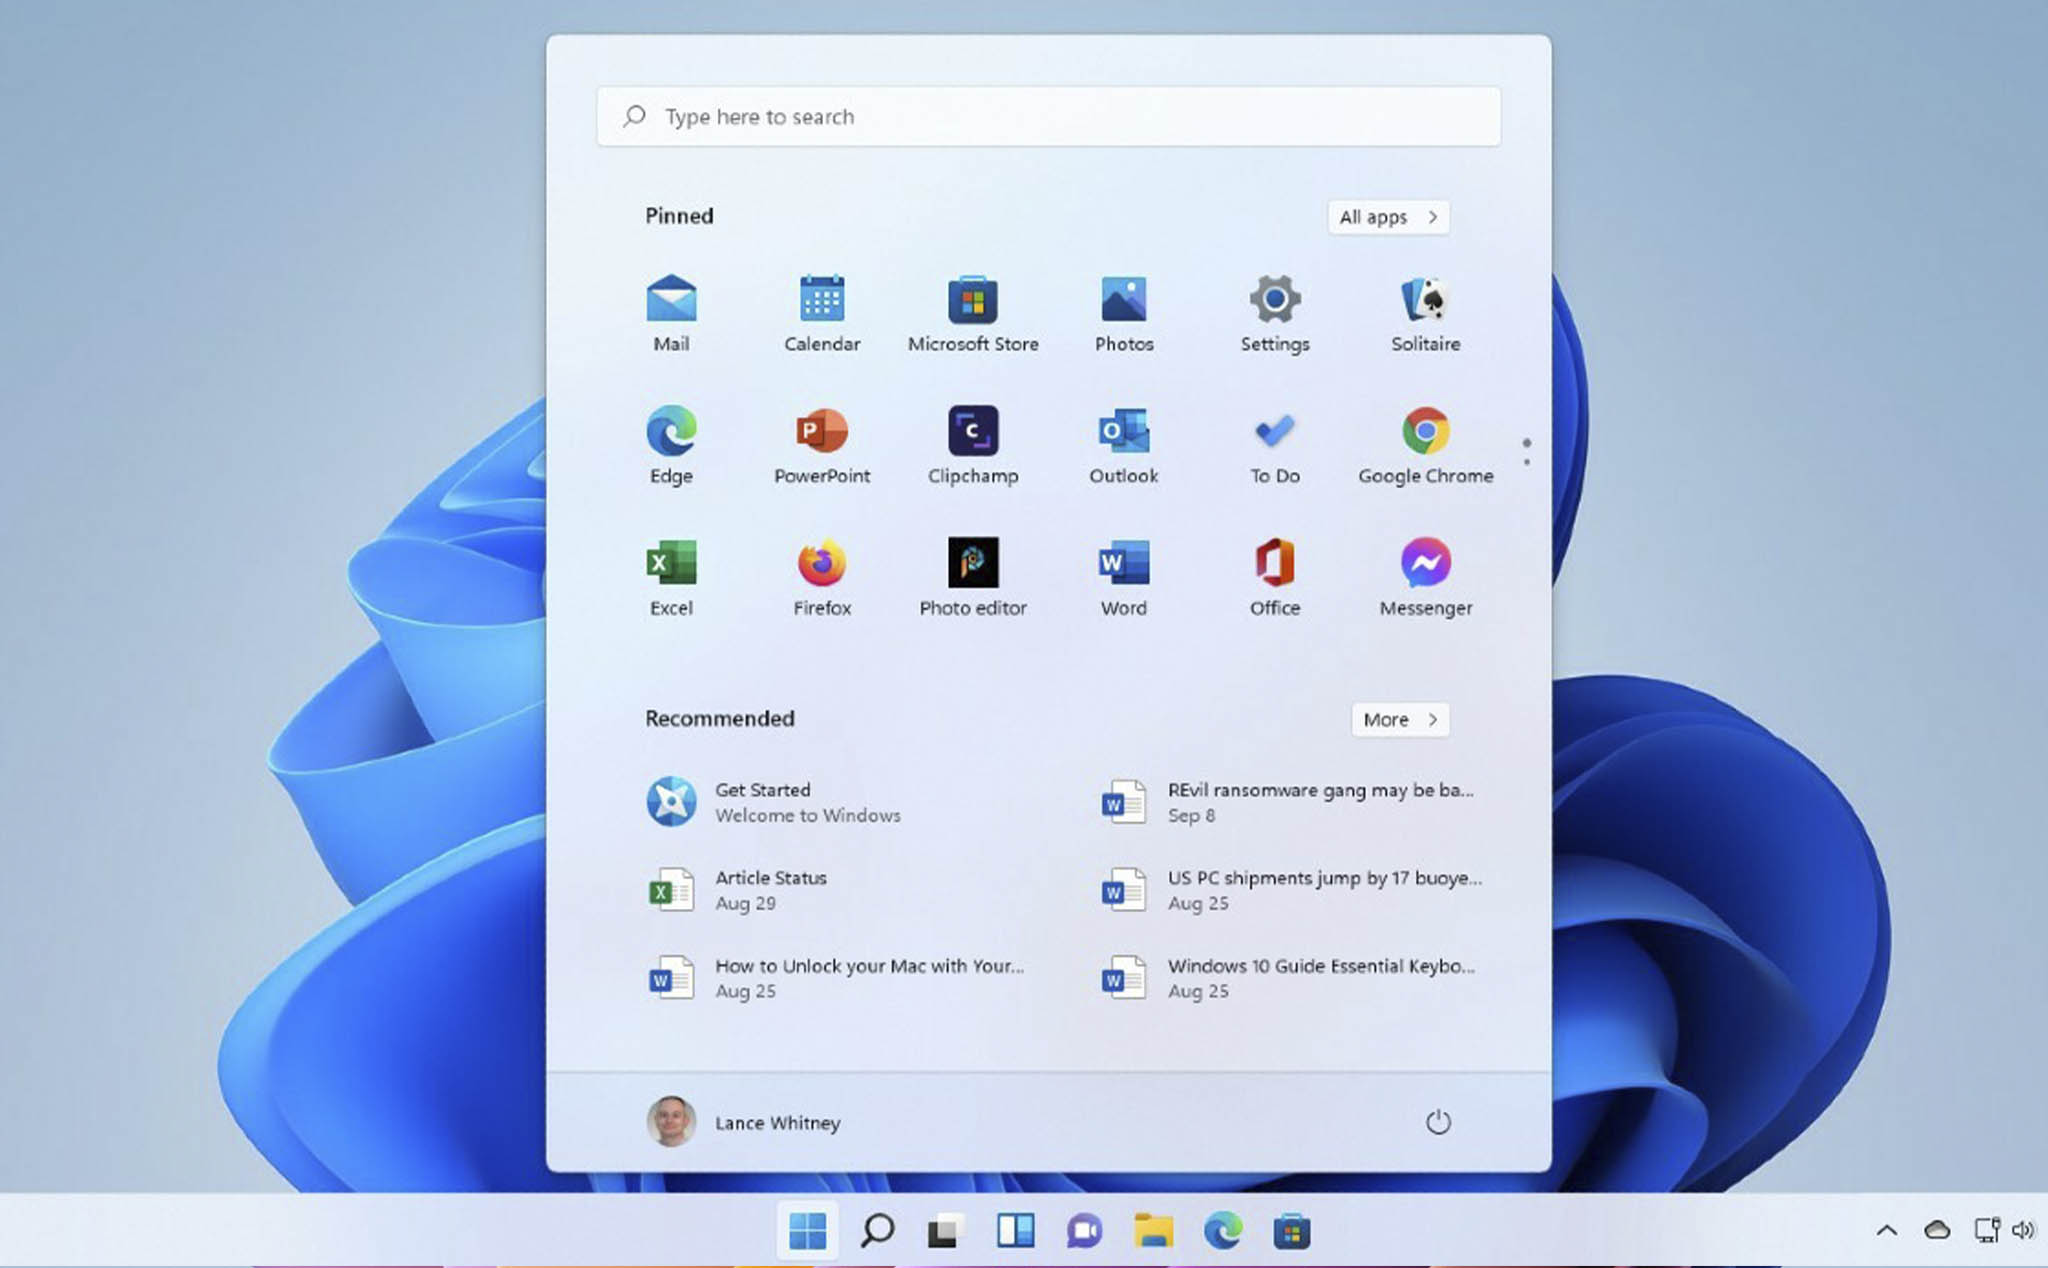Image resolution: width=2048 pixels, height=1268 pixels.
Task: Click the volume speaker tray icon
Action: point(2023,1230)
